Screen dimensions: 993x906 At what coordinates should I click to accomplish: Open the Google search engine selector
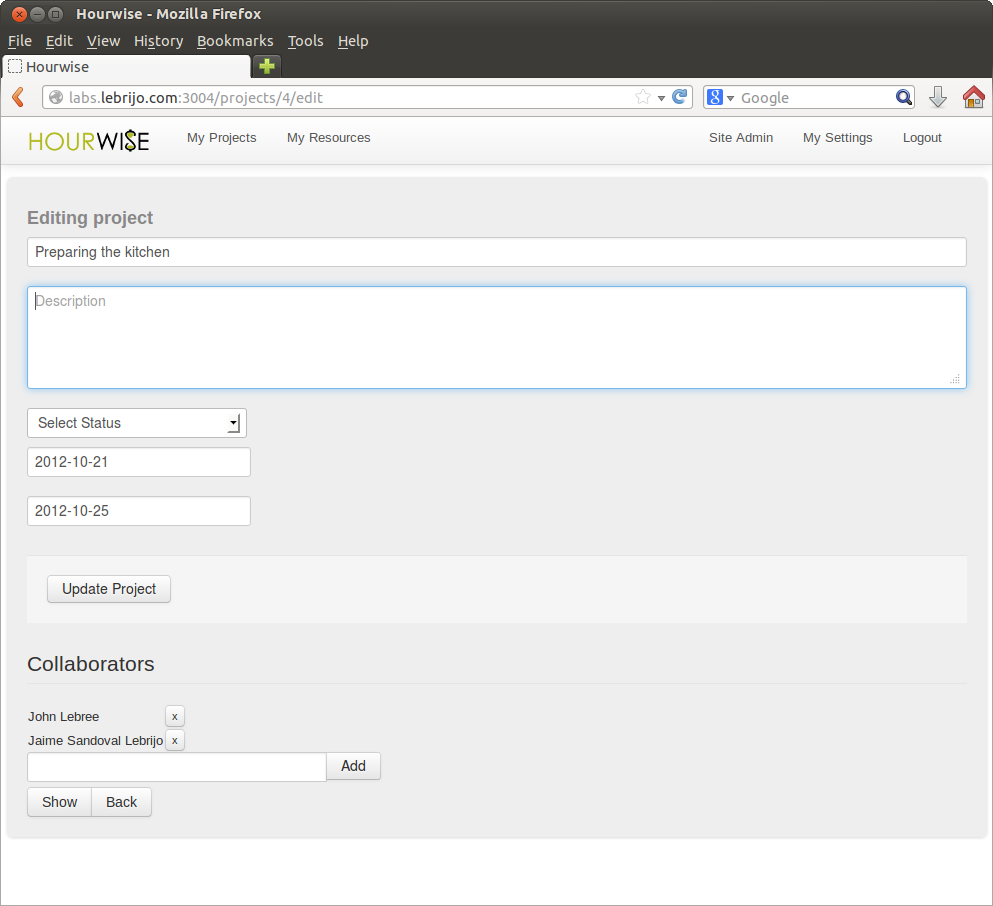pyautogui.click(x=721, y=98)
